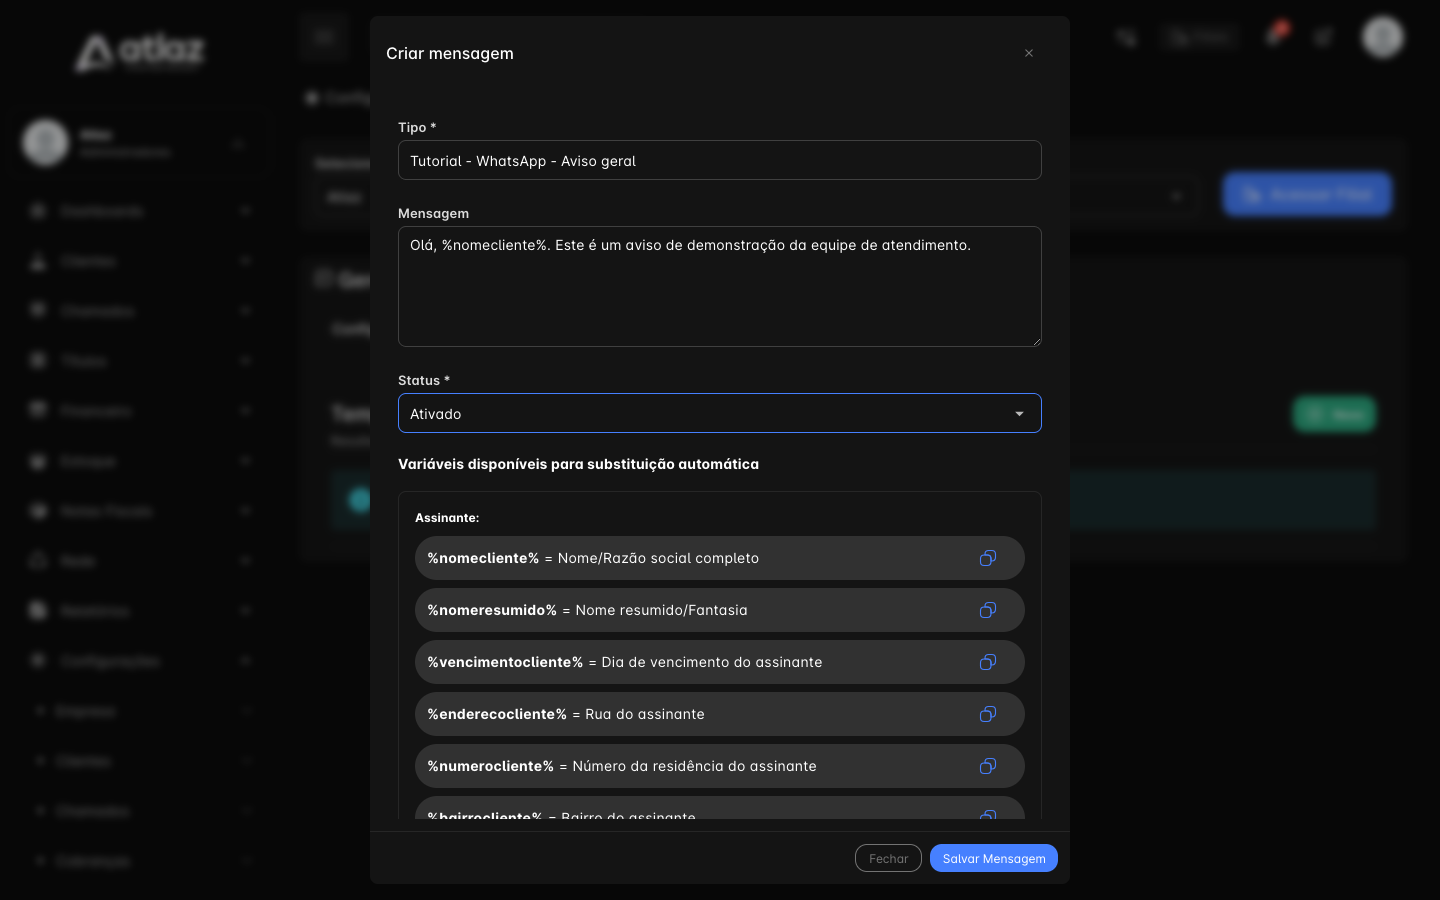Click the "Tipo *" field label
The width and height of the screenshot is (1440, 900).
417,127
